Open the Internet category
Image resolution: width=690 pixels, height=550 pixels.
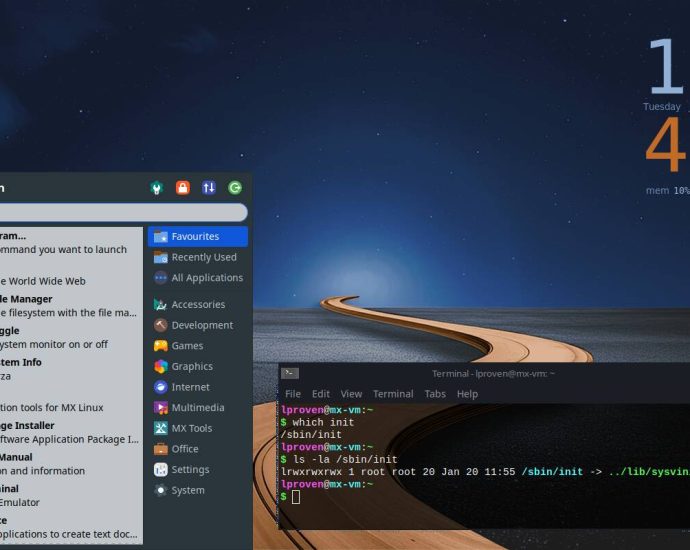click(198, 387)
